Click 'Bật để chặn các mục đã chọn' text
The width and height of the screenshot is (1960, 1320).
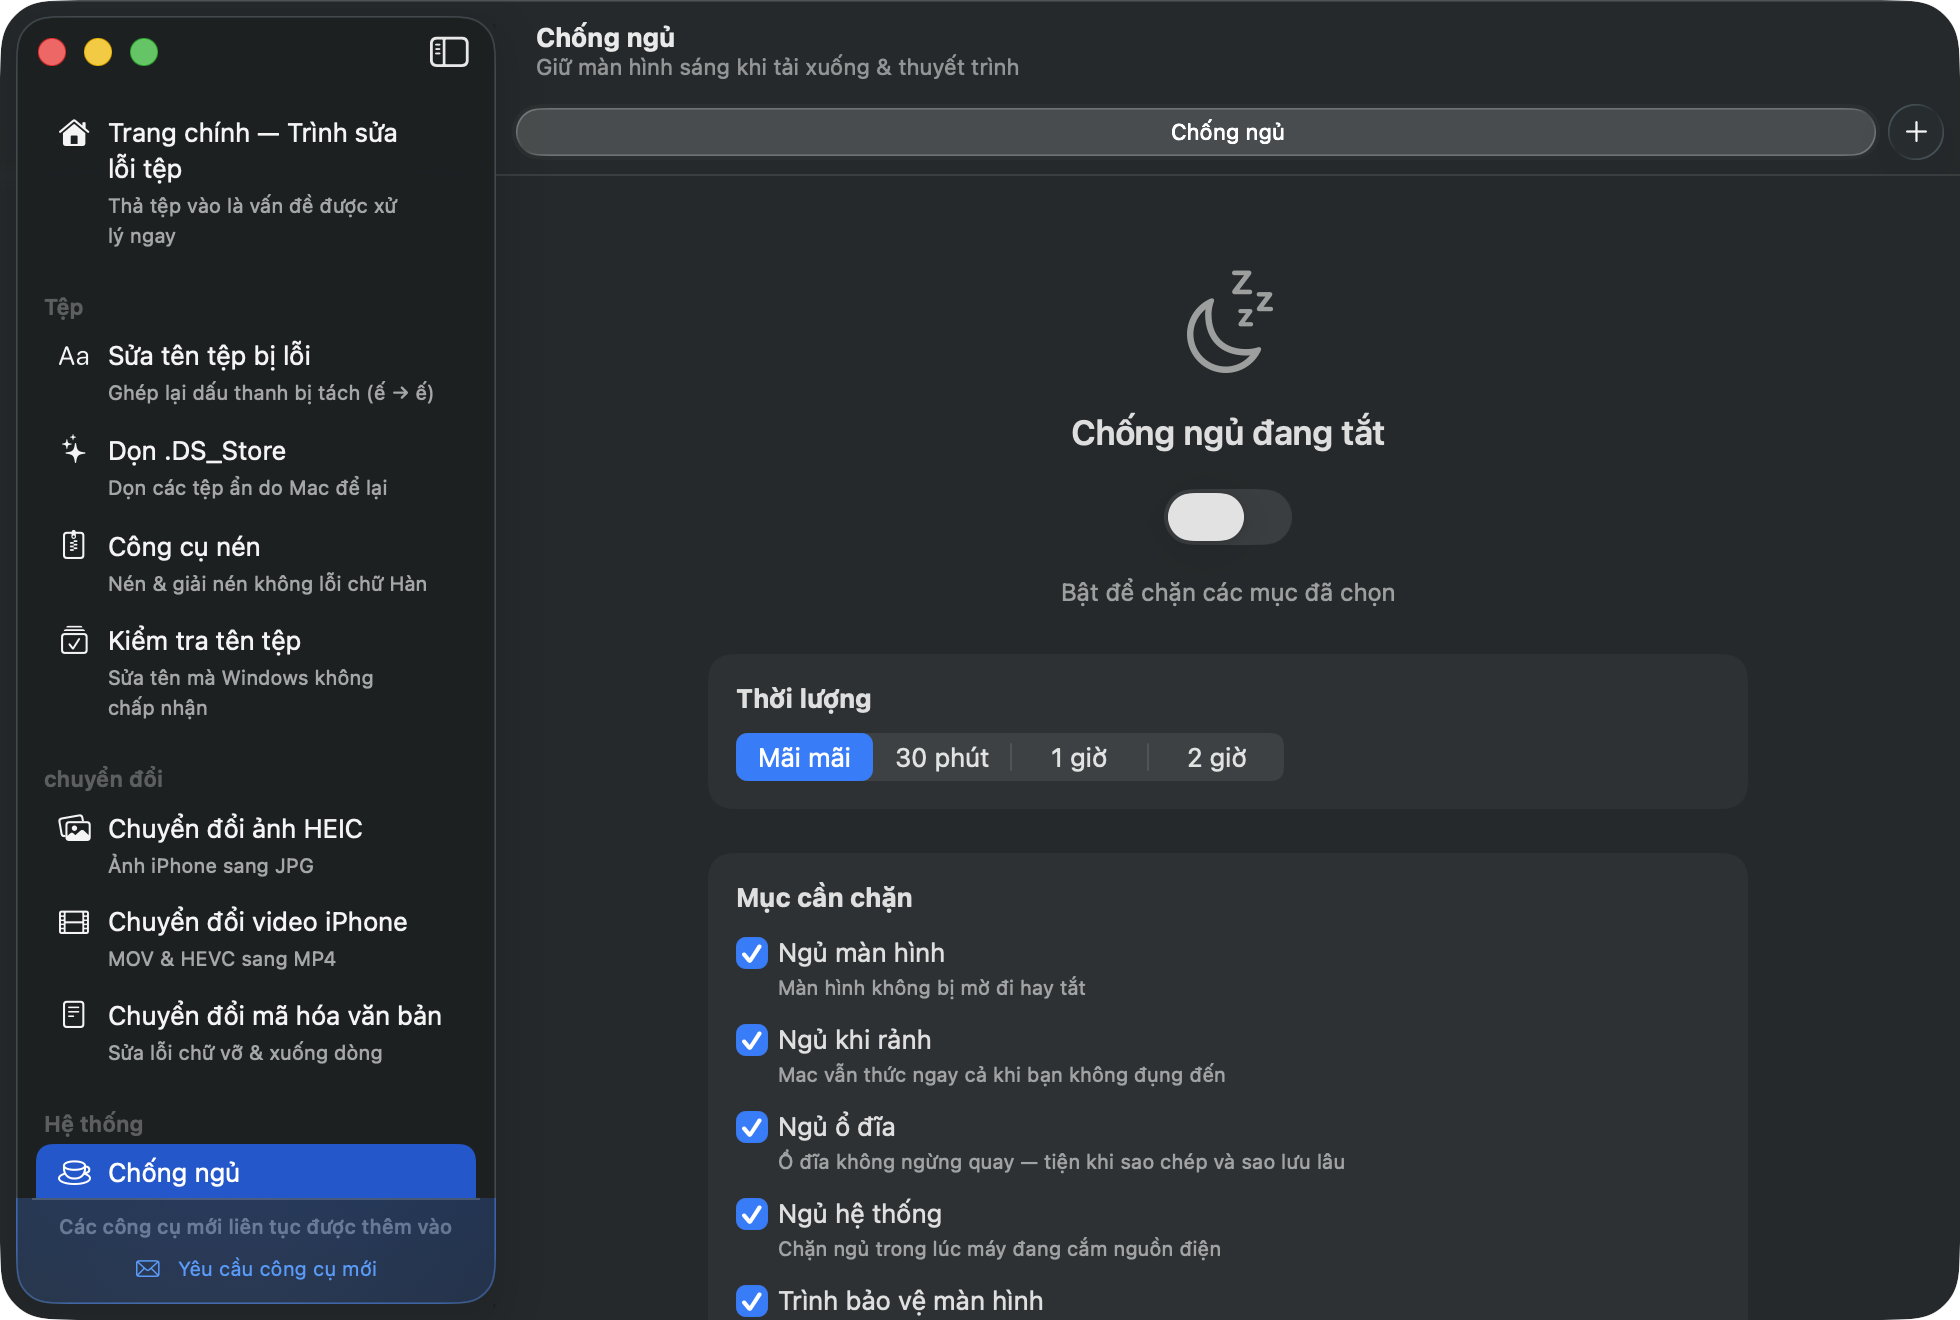pos(1228,593)
